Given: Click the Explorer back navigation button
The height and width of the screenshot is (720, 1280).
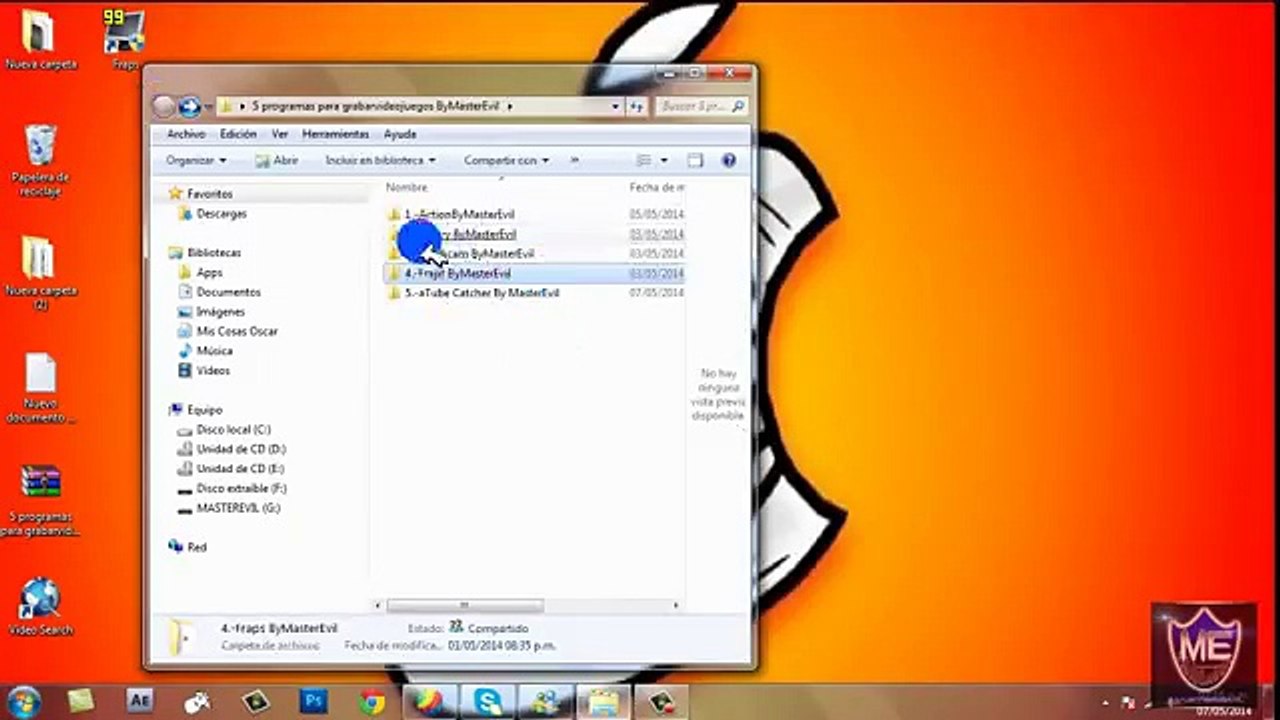Looking at the screenshot, I should (x=164, y=106).
